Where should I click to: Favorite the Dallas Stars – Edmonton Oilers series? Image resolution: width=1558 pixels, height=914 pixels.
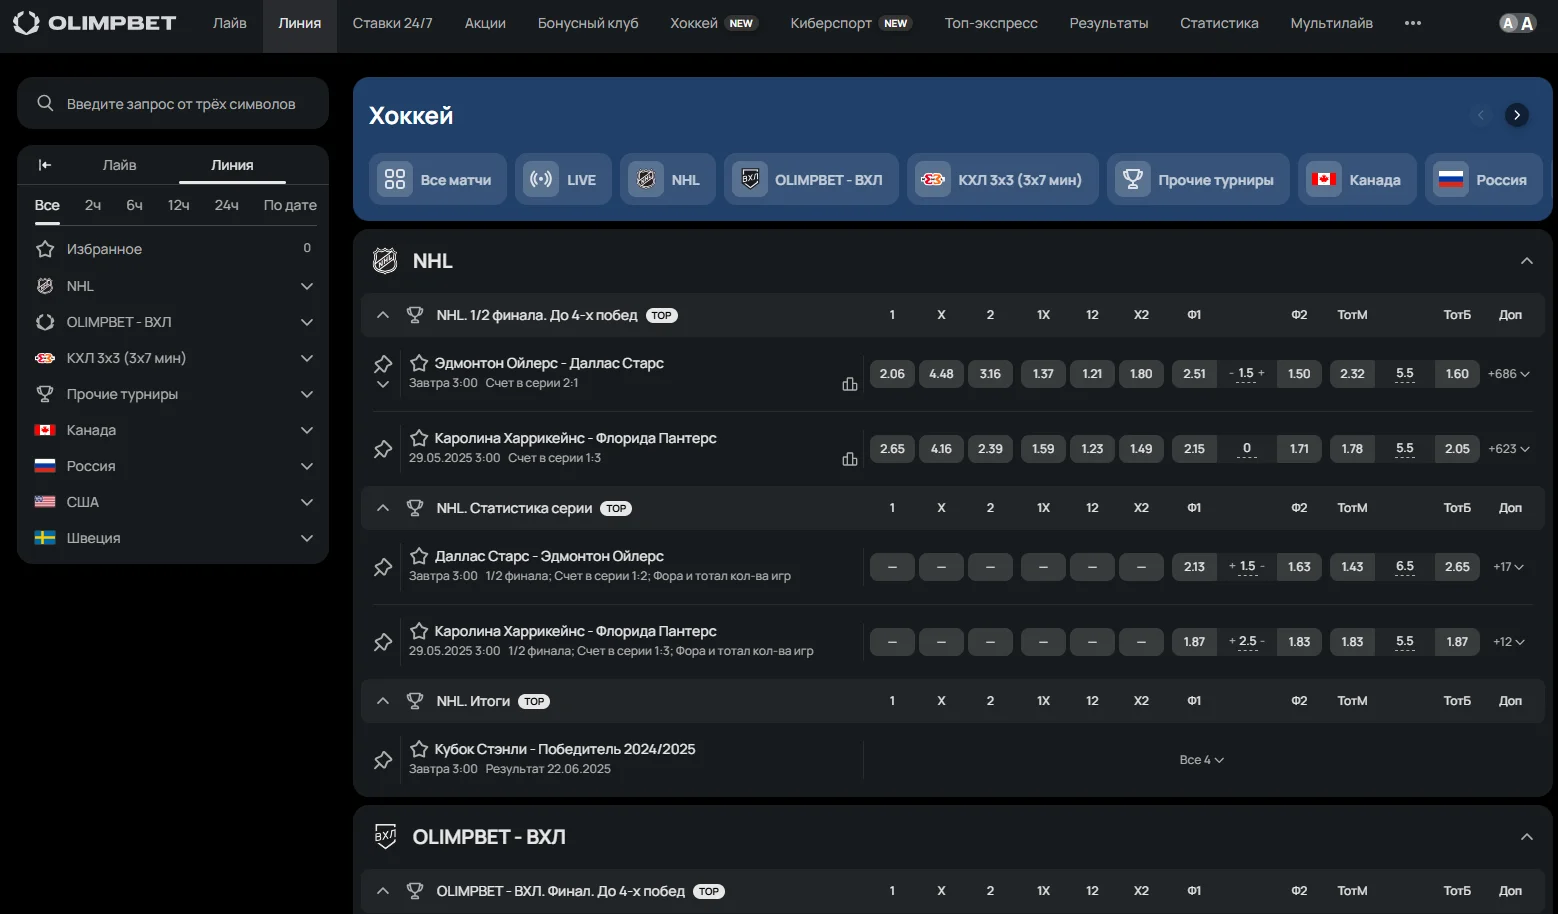[x=419, y=556]
